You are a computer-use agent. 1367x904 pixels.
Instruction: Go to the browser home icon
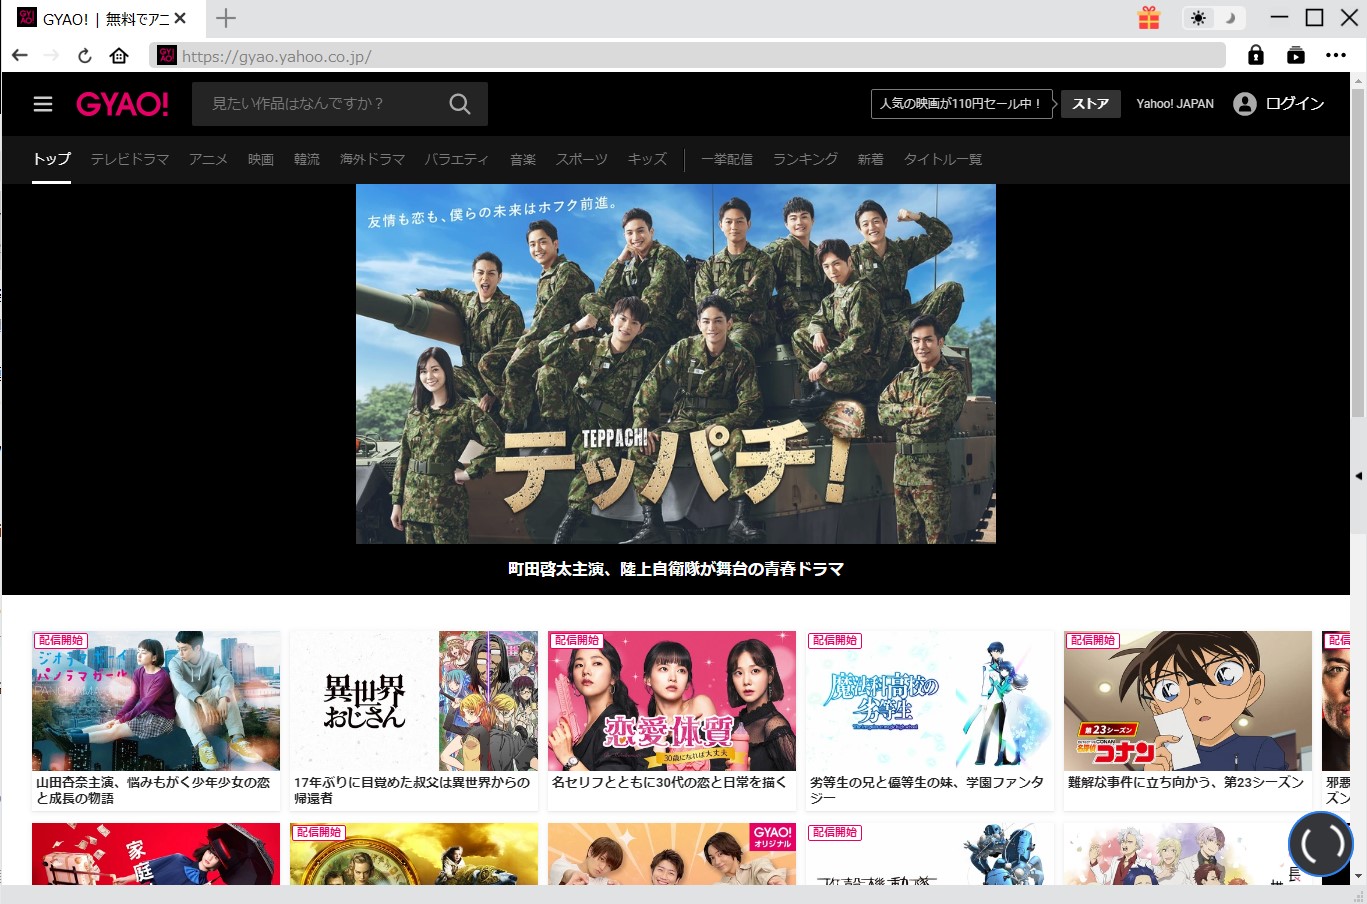119,56
